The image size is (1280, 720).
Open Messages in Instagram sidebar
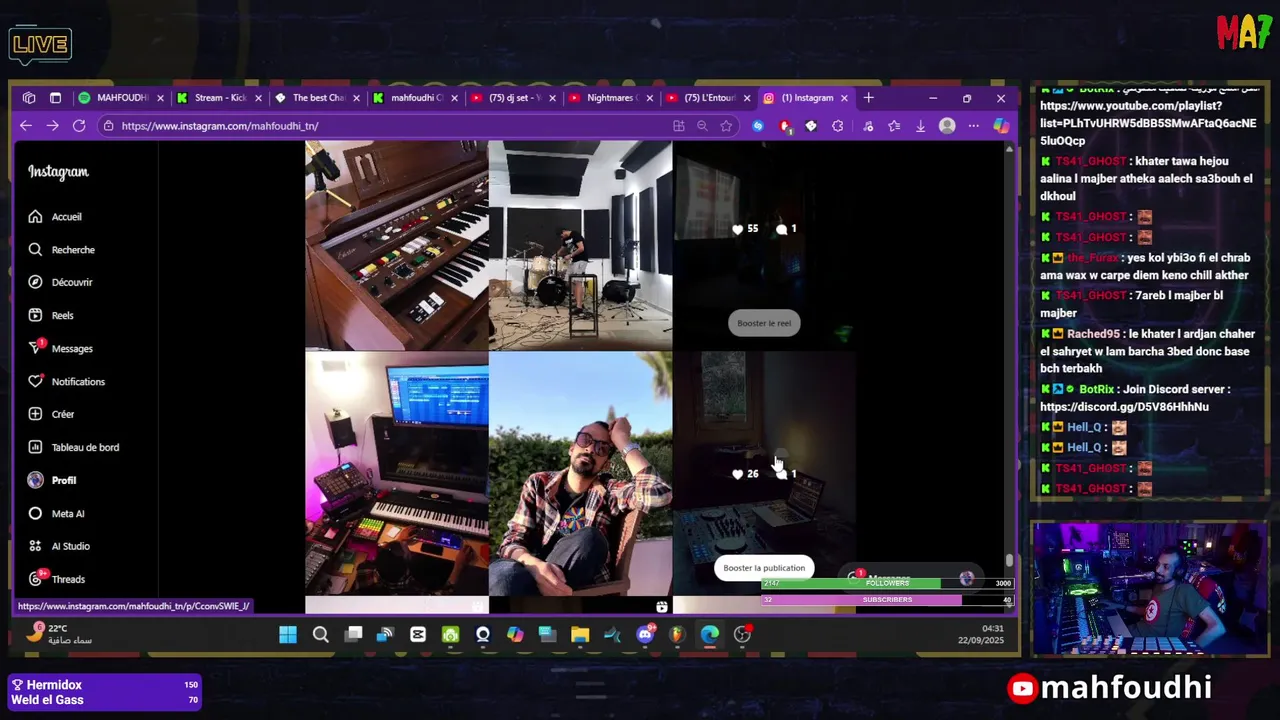(x=60, y=348)
